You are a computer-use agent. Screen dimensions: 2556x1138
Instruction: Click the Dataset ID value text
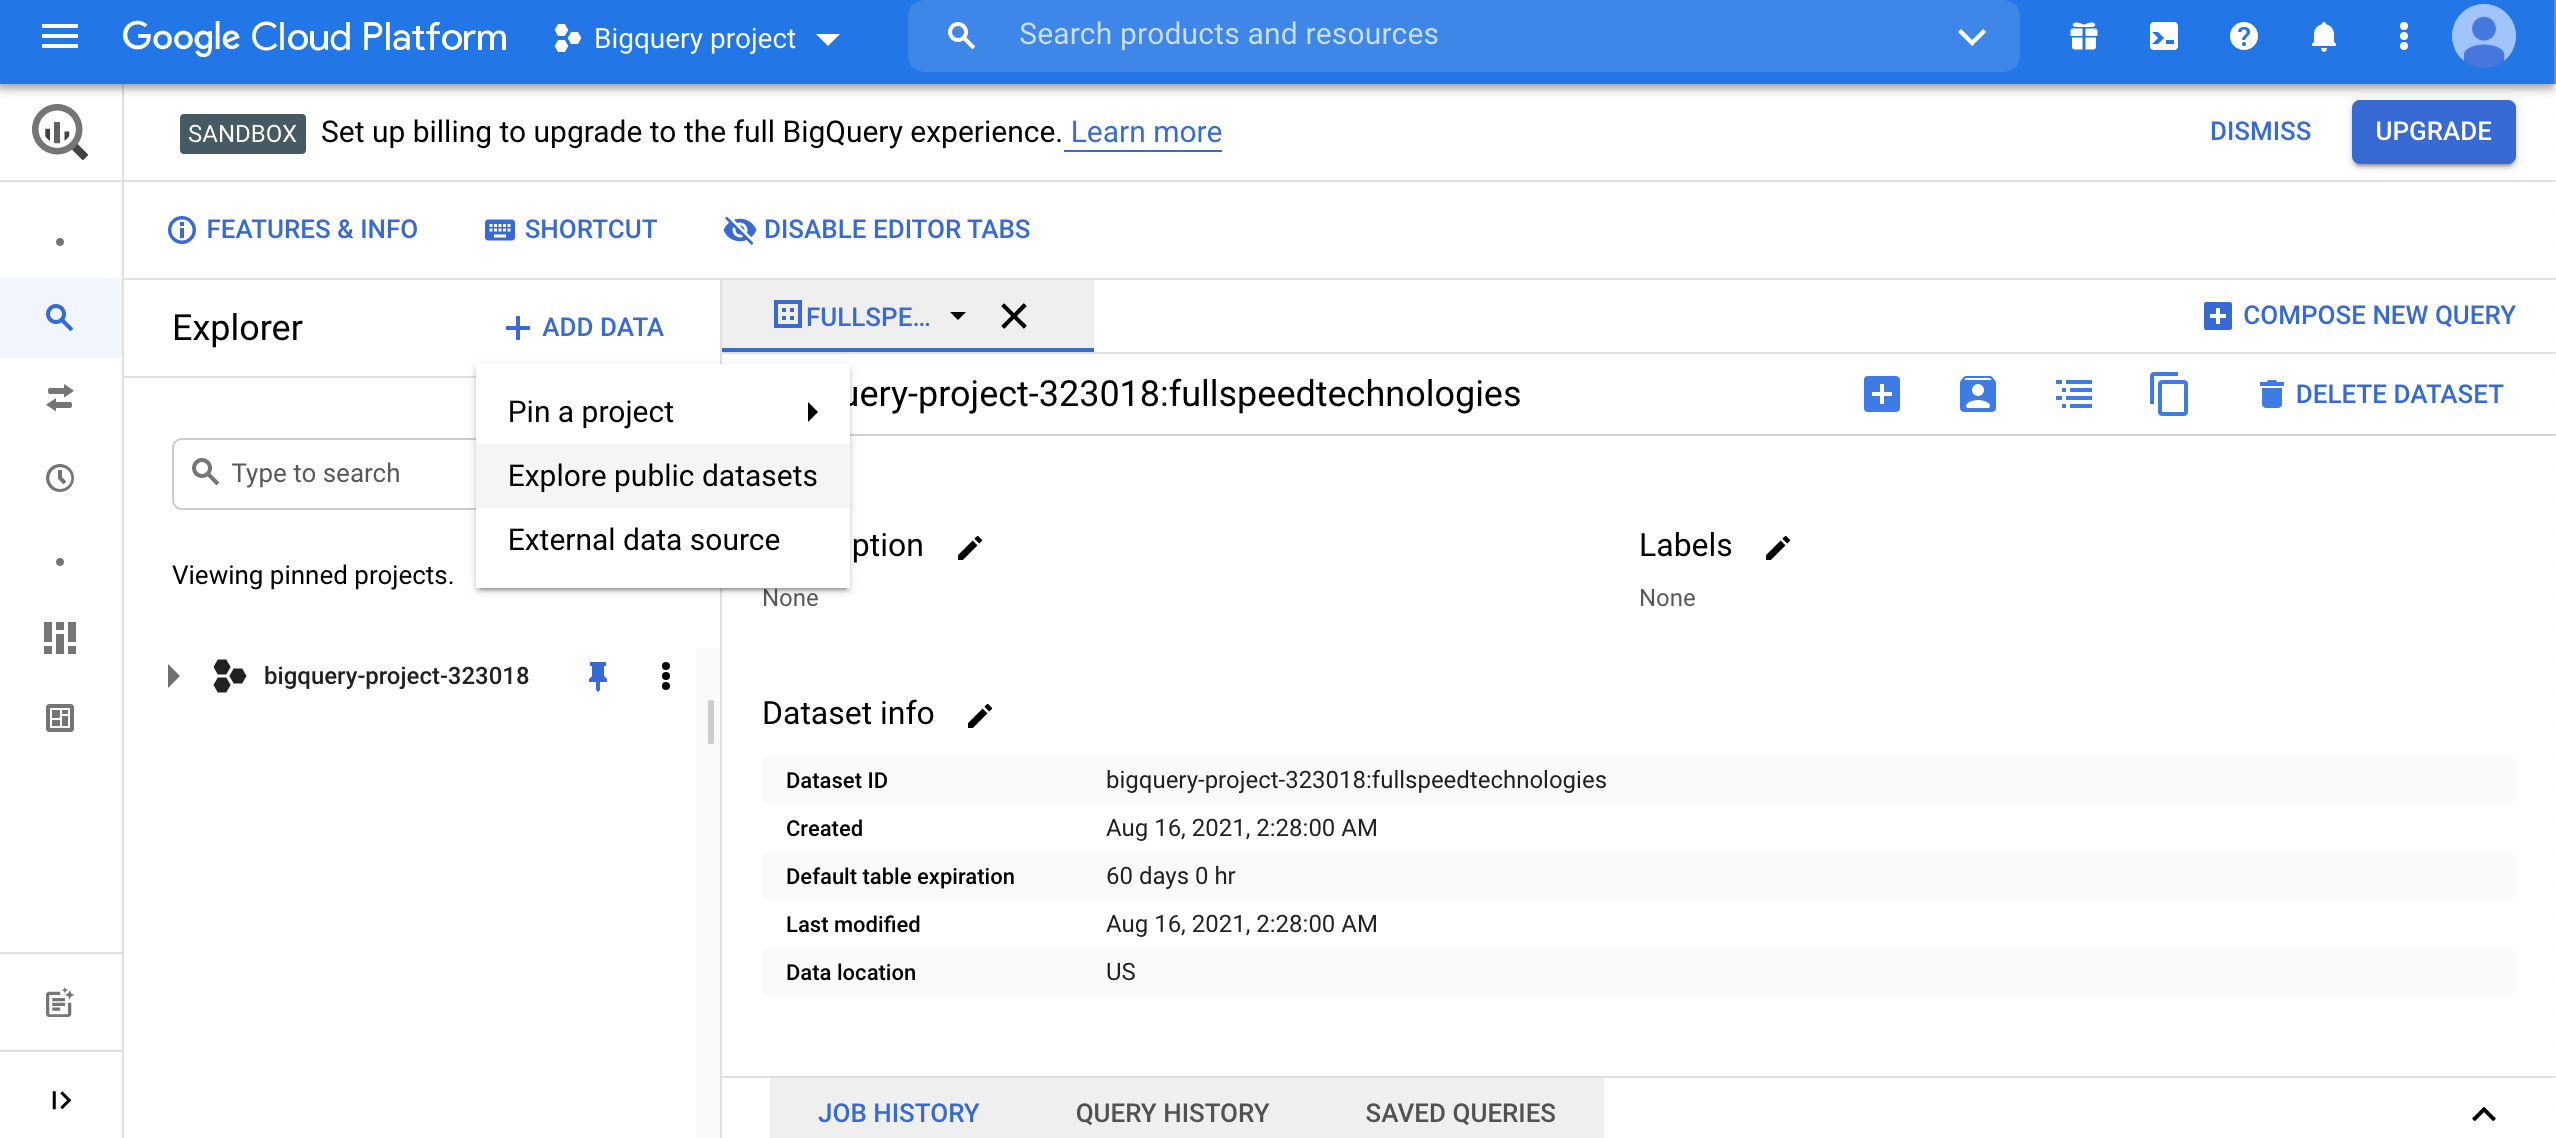[1356, 780]
